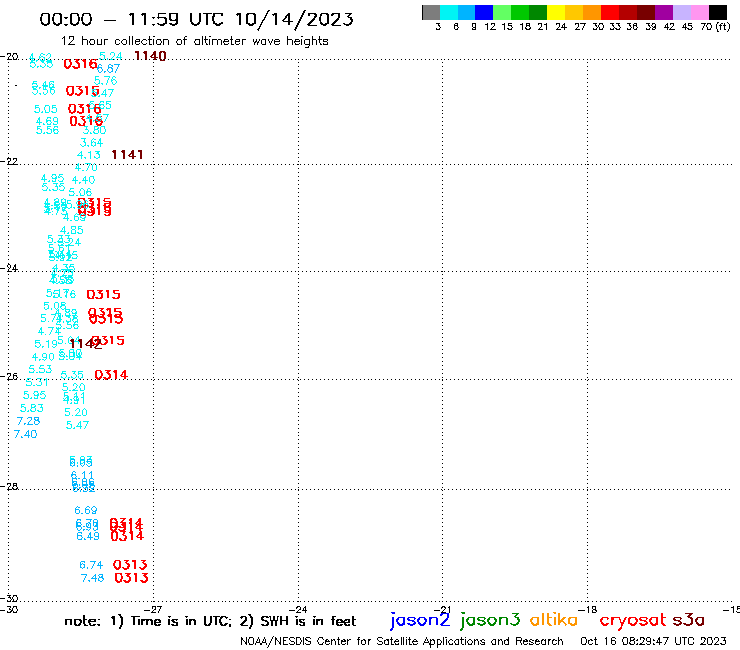Click the wave height value 7.28
This screenshot has width=740, height=650.
coord(28,421)
